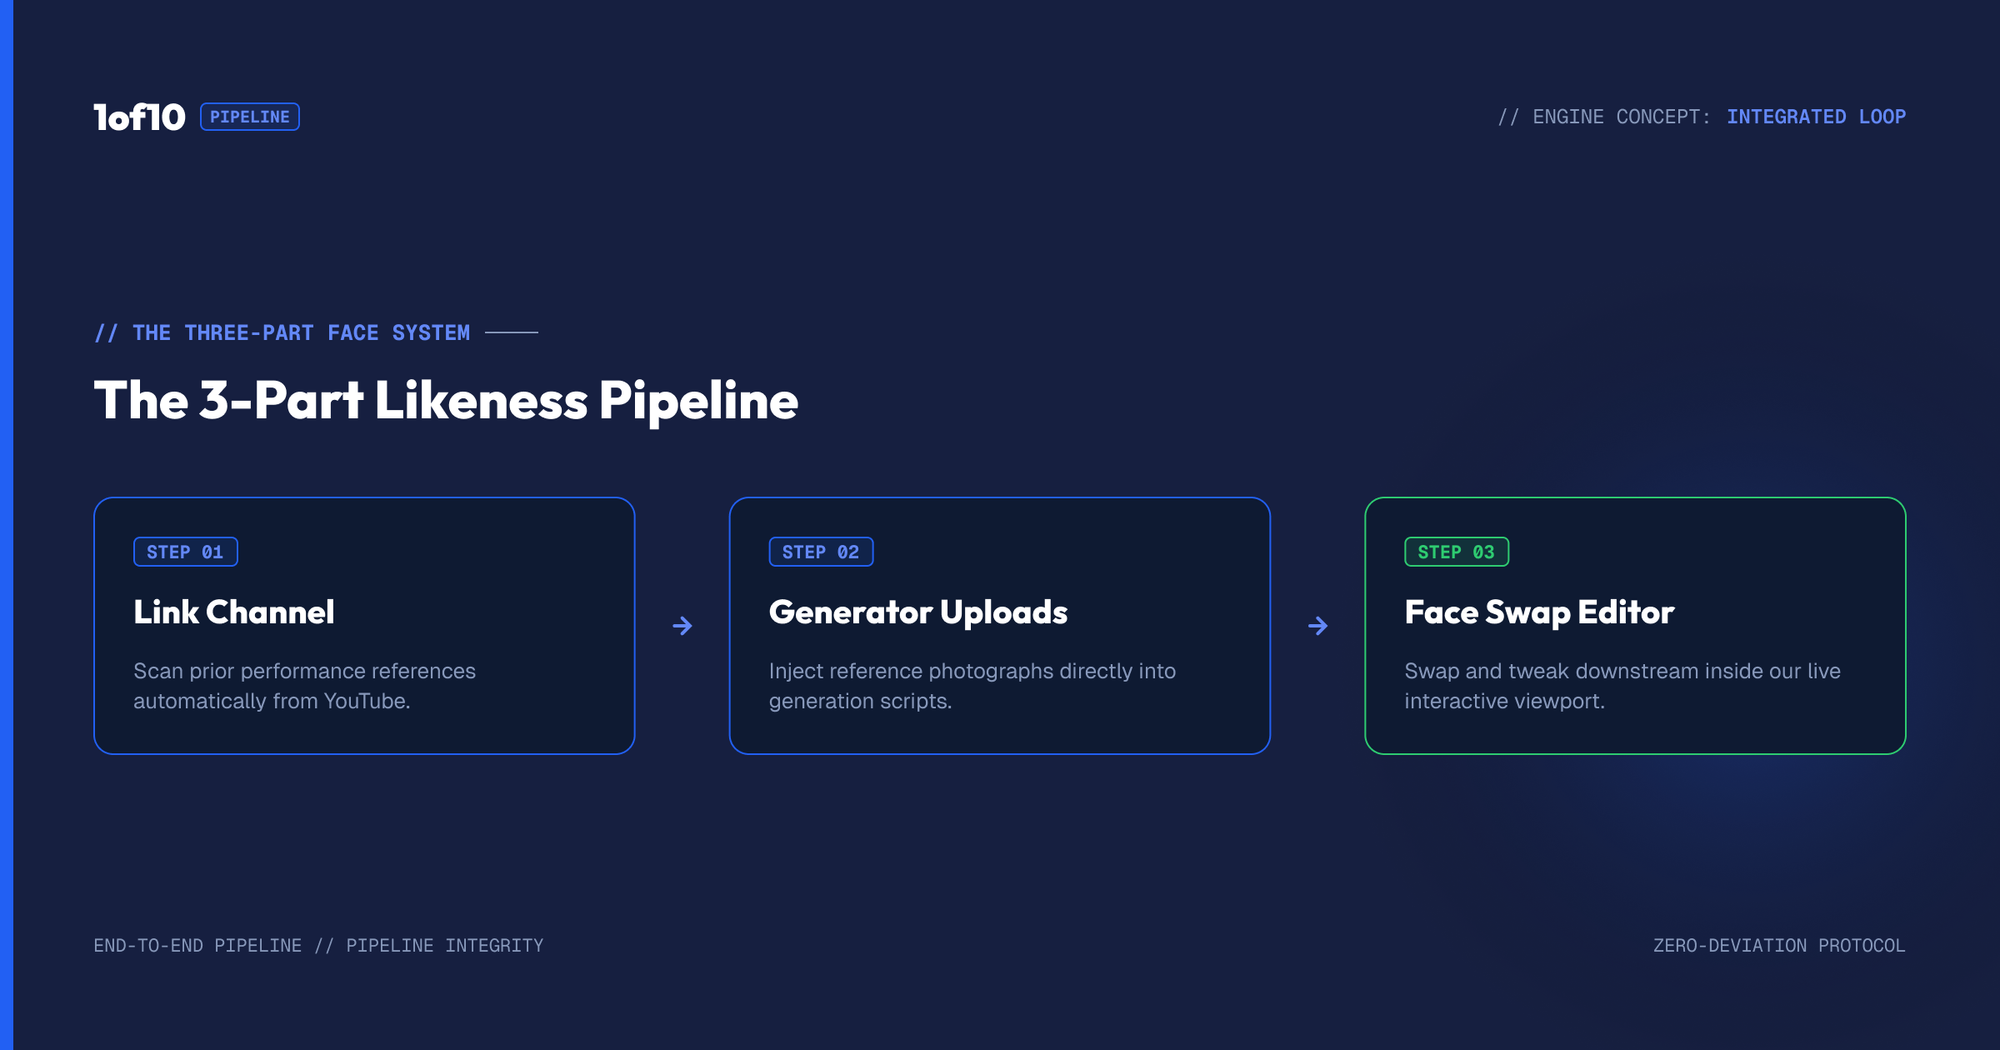
Task: Click the PIPELINE badge beside the logo
Action: click(250, 117)
